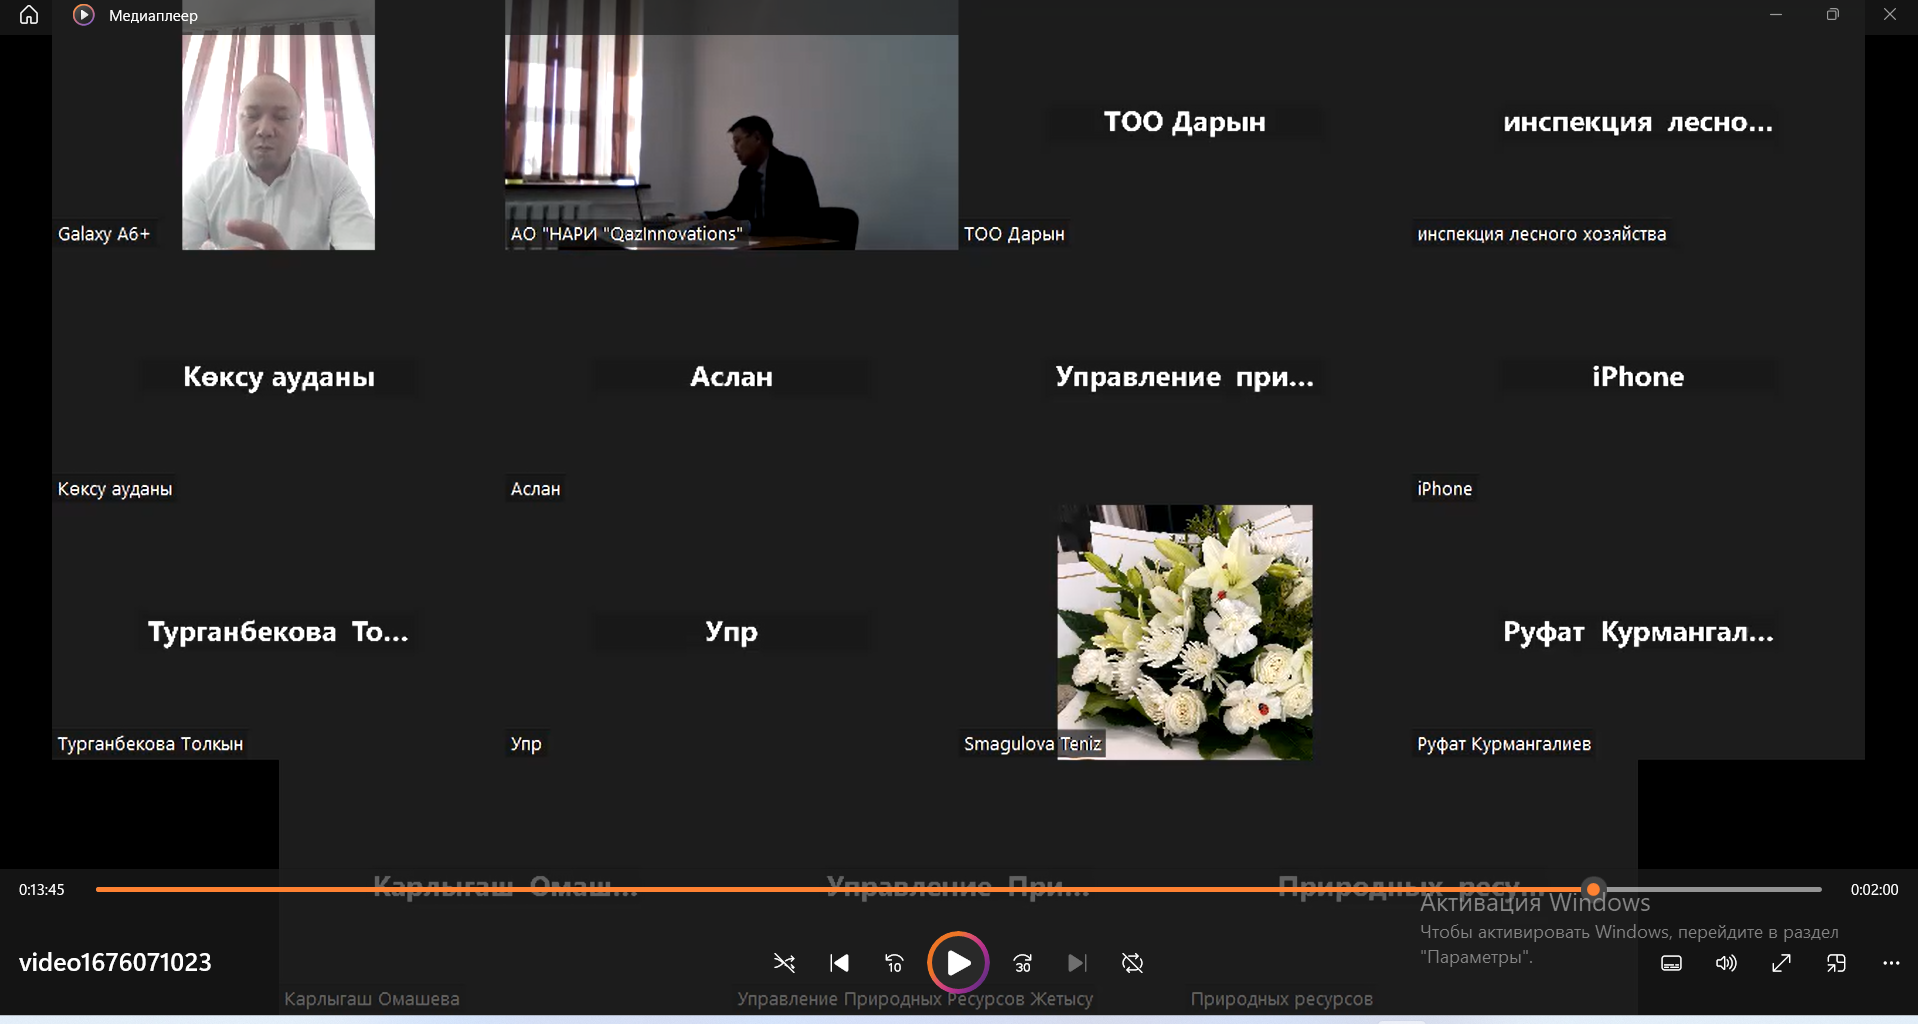This screenshot has height=1024, width=1918.
Task: Skip to the next track
Action: coord(1077,963)
